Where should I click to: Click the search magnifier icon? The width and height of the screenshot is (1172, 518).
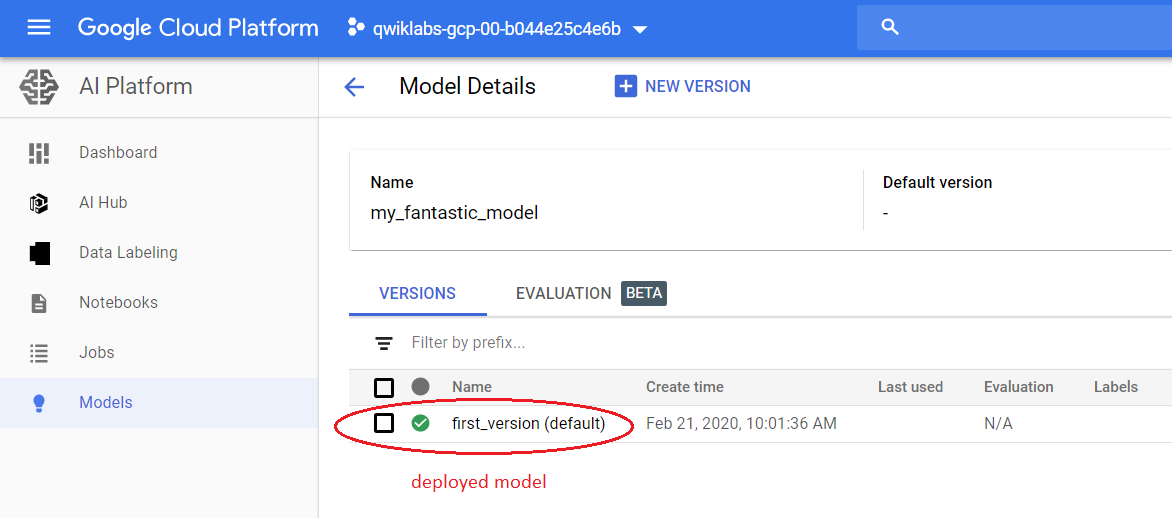coord(889,28)
